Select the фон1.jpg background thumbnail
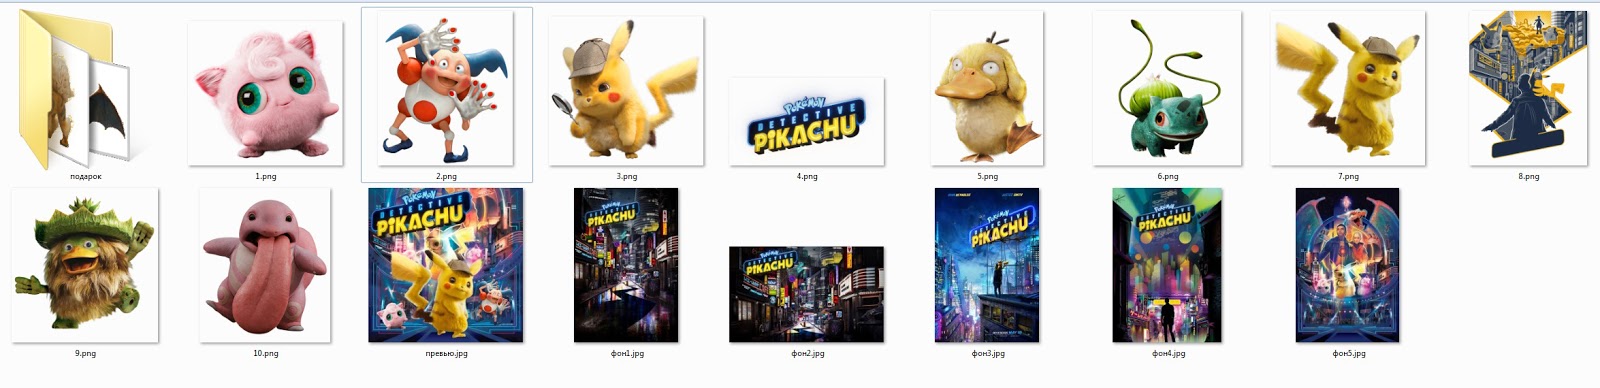The image size is (1600, 388). (626, 265)
